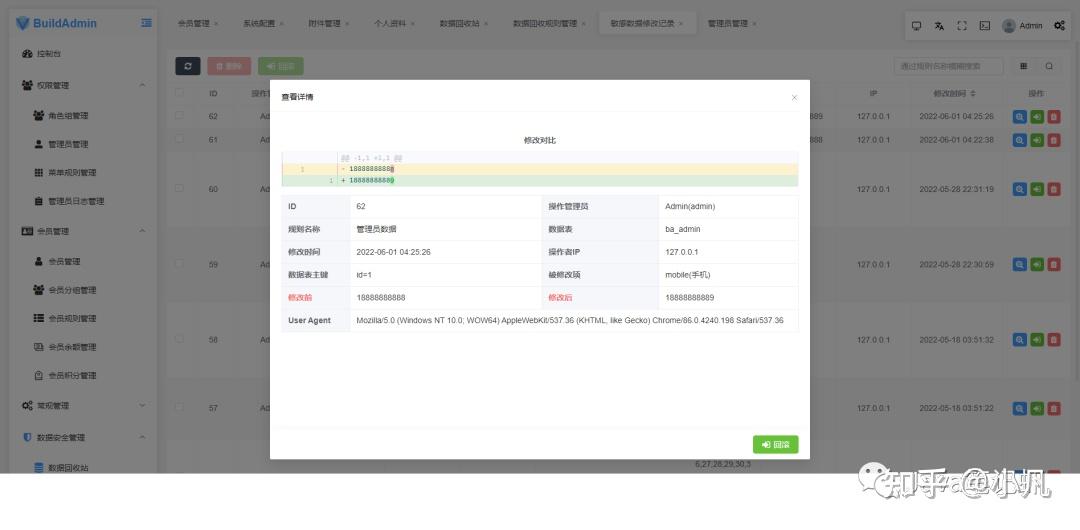Sort by 修改时间 column arrows
The width and height of the screenshot is (1080, 530).
click(x=973, y=93)
